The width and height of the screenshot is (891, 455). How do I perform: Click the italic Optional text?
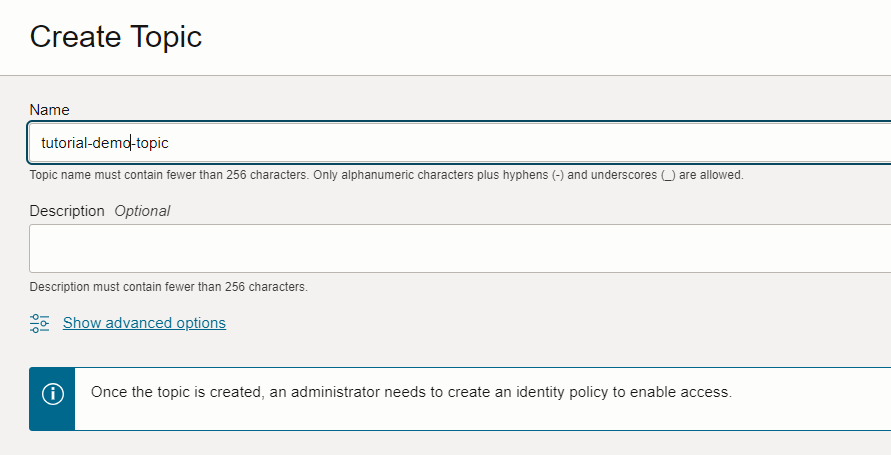pyautogui.click(x=142, y=211)
